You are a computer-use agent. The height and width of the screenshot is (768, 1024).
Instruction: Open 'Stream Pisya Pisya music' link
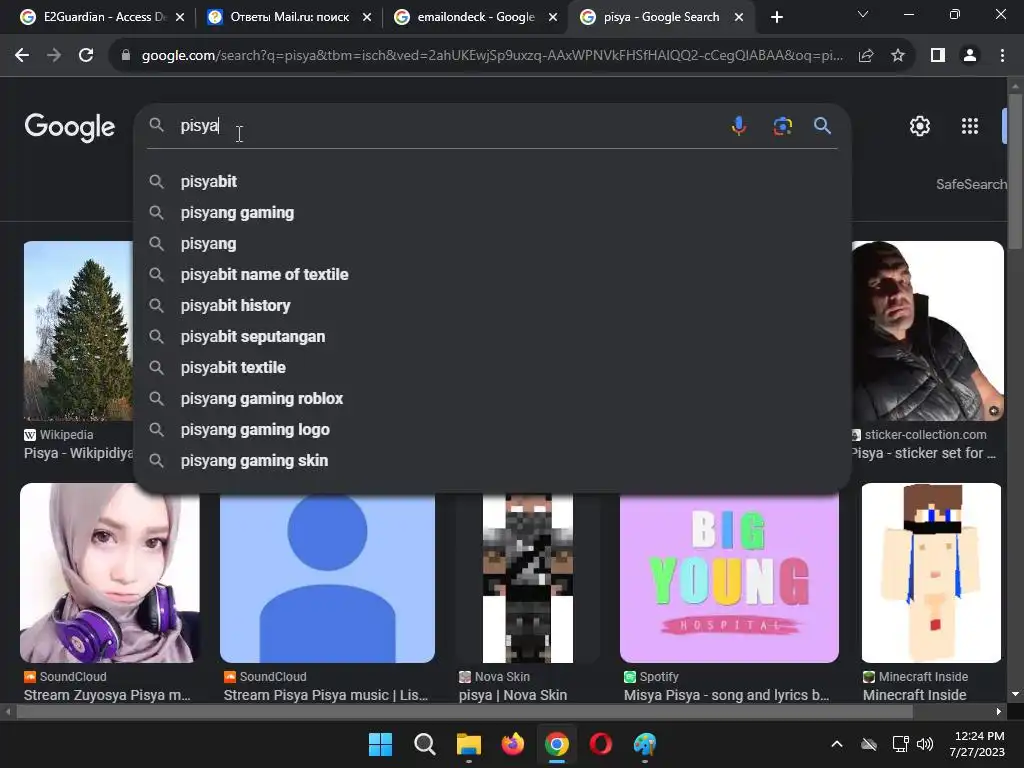click(x=326, y=695)
